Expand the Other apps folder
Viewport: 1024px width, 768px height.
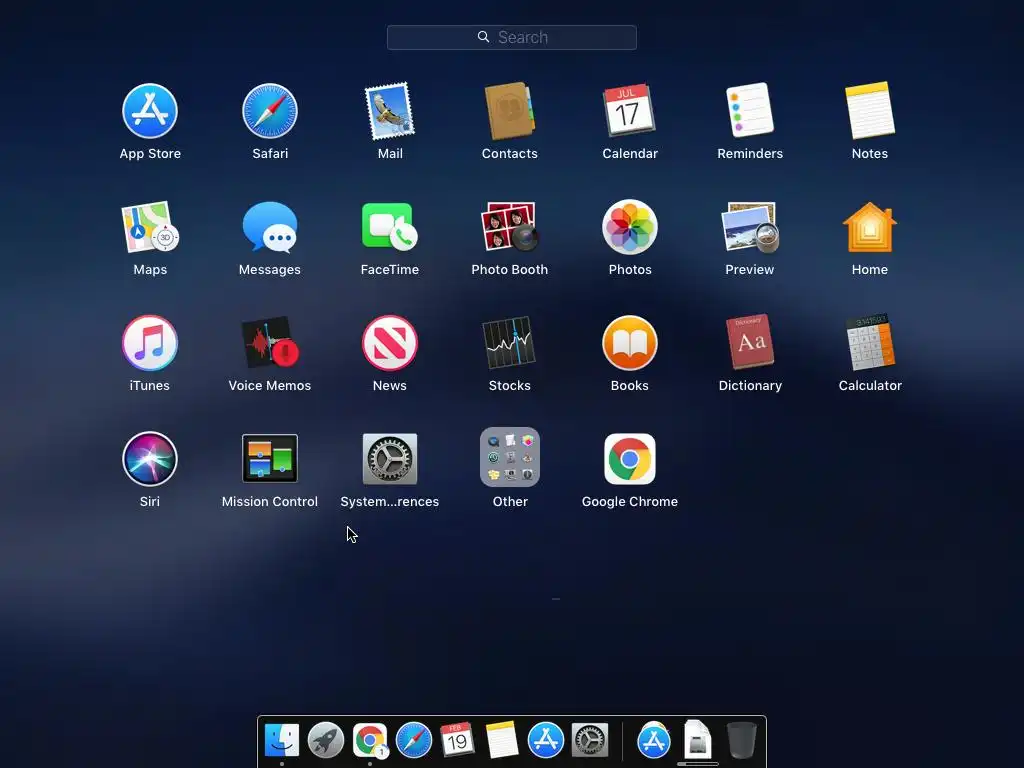[x=510, y=457]
